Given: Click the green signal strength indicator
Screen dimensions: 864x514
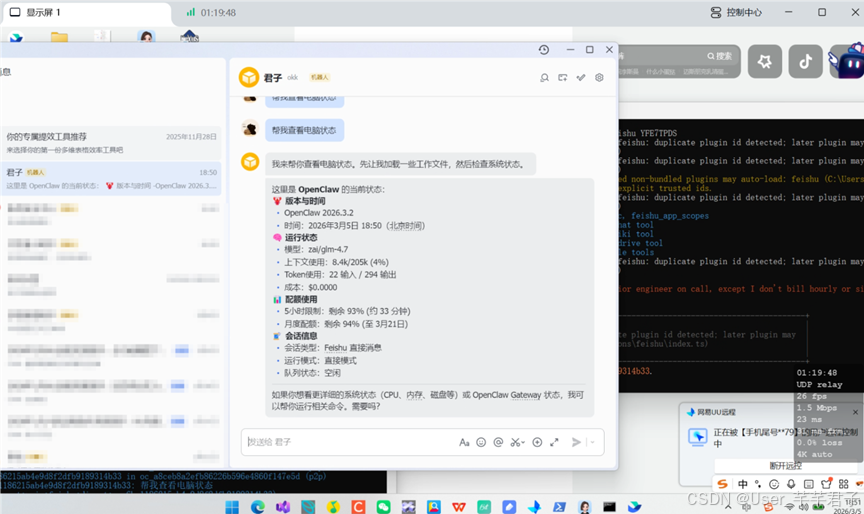Looking at the screenshot, I should pyautogui.click(x=191, y=12).
